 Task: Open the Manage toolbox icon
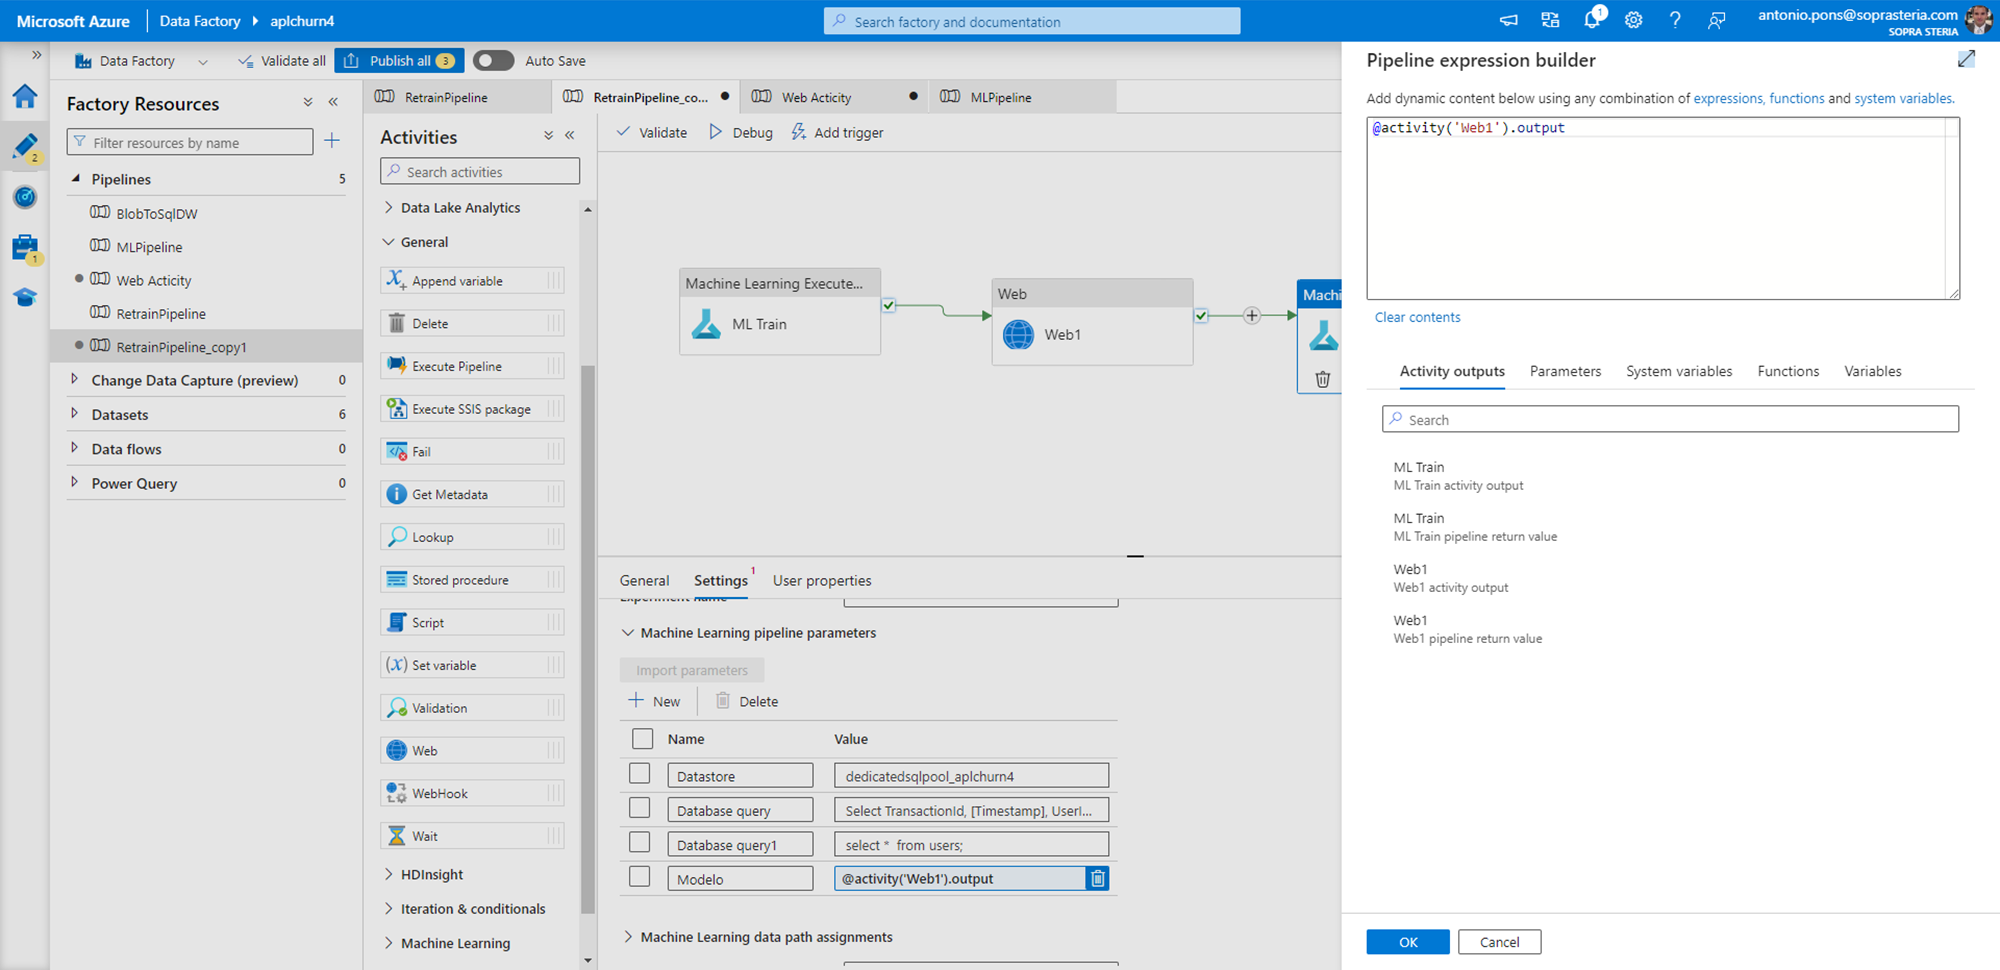point(25,247)
